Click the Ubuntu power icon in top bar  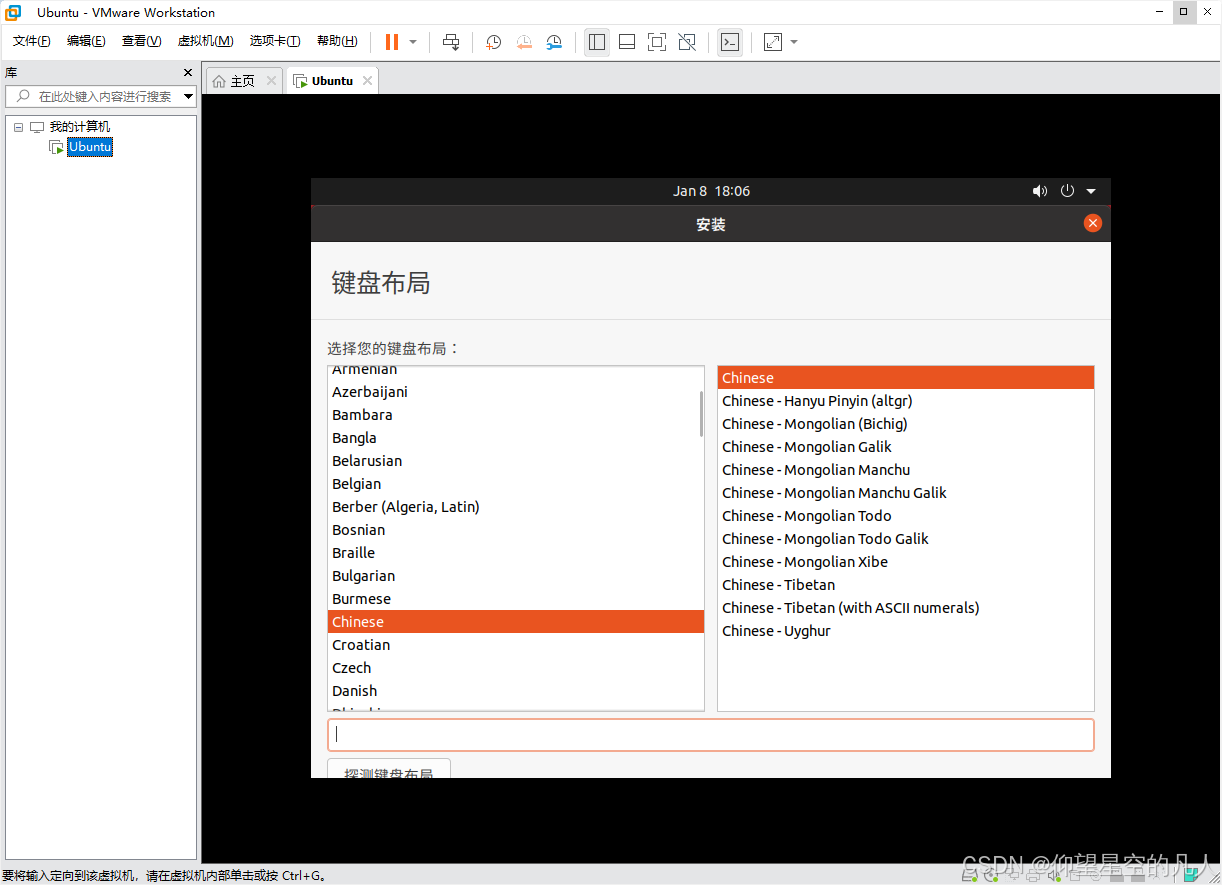click(1067, 191)
